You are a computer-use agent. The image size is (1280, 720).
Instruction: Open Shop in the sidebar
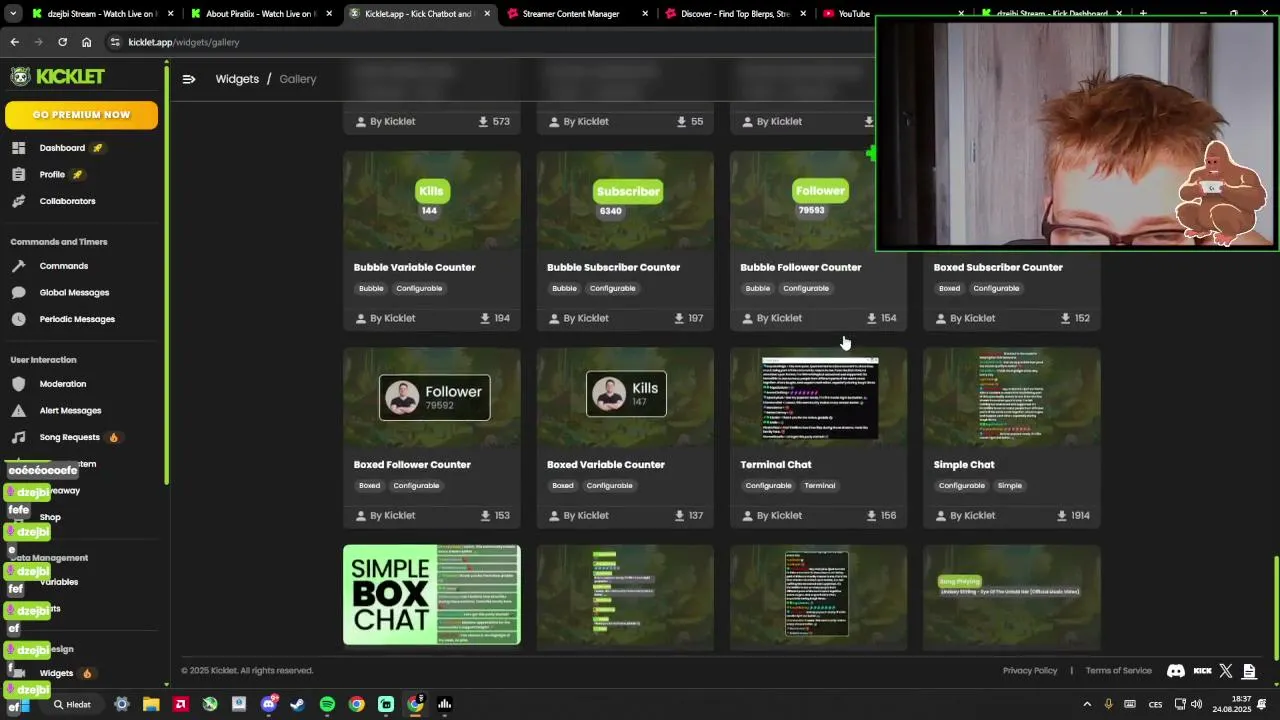[50, 517]
